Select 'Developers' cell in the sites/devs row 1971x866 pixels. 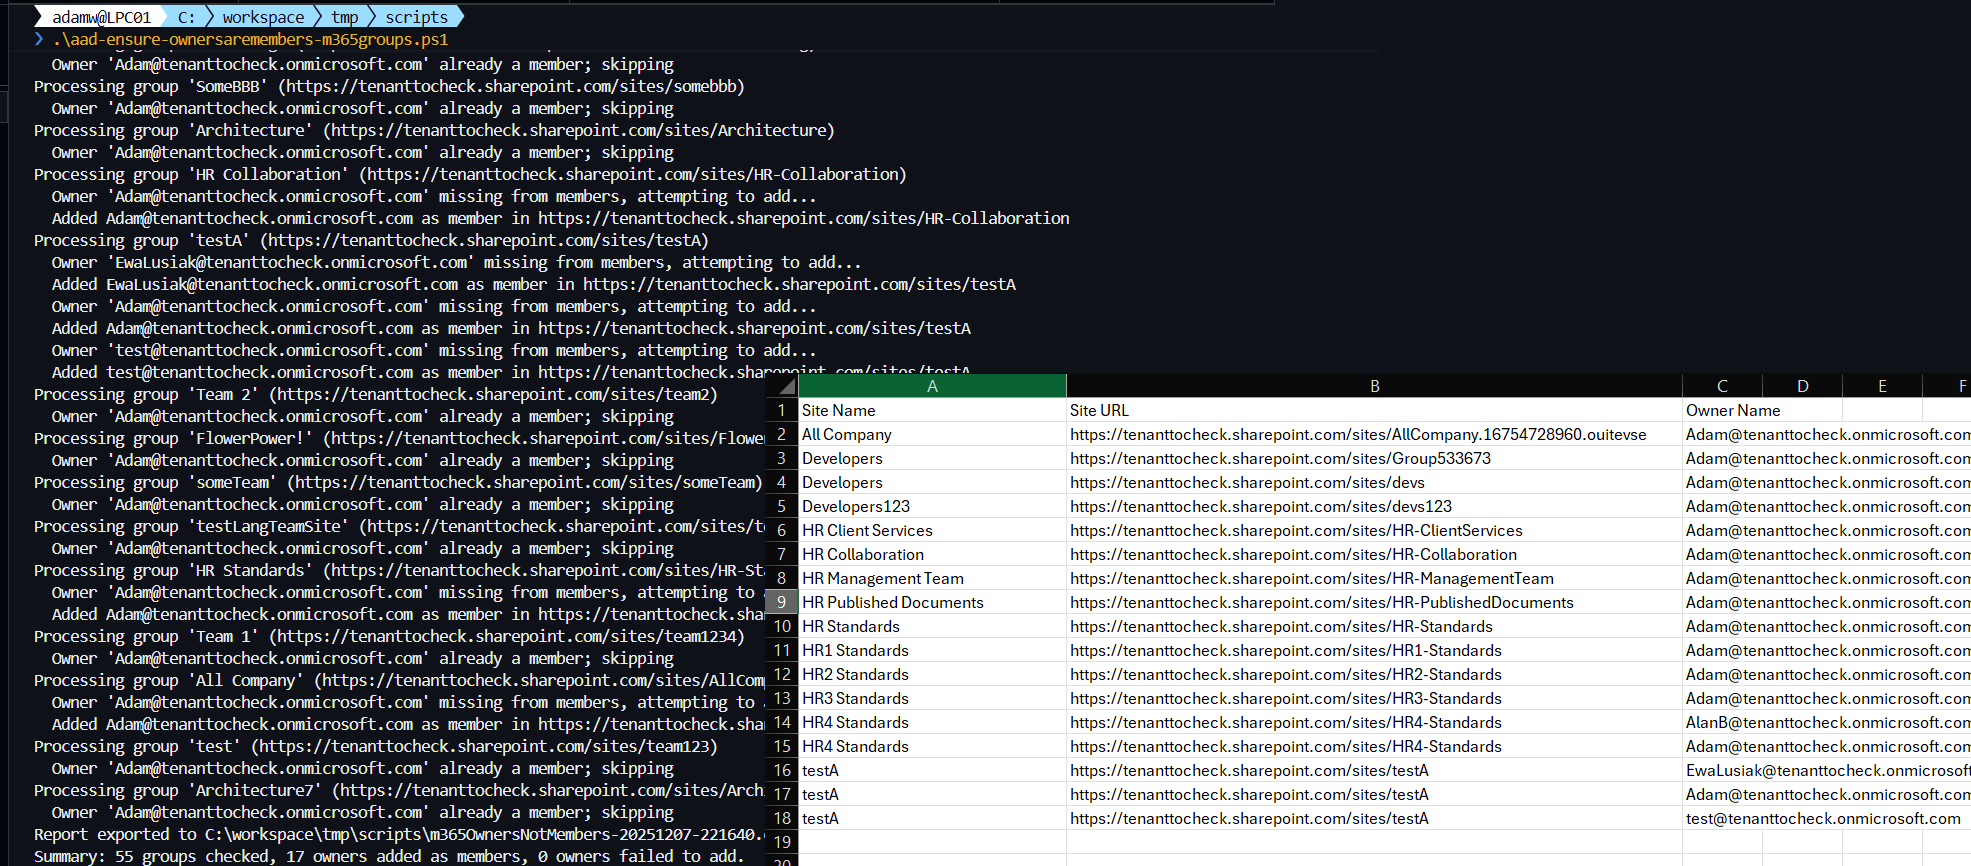932,482
